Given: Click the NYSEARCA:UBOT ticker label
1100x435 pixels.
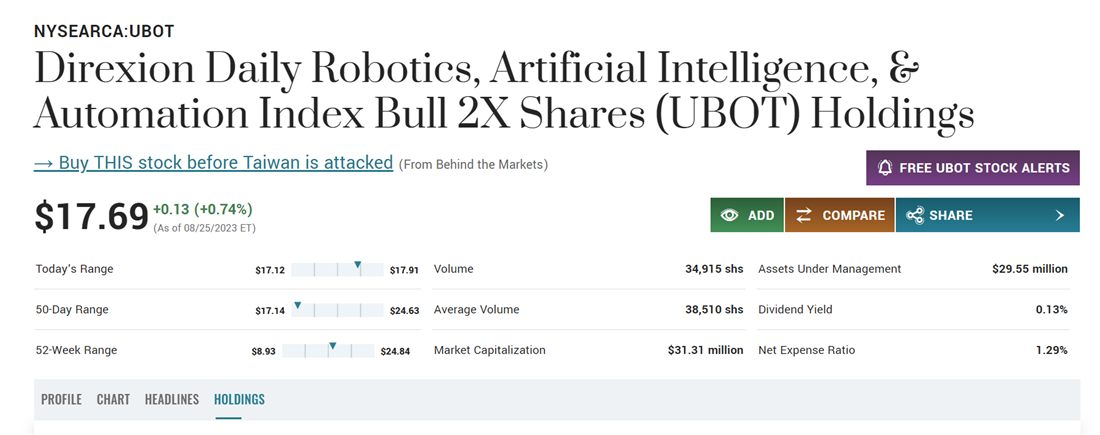Looking at the screenshot, I should click(104, 31).
